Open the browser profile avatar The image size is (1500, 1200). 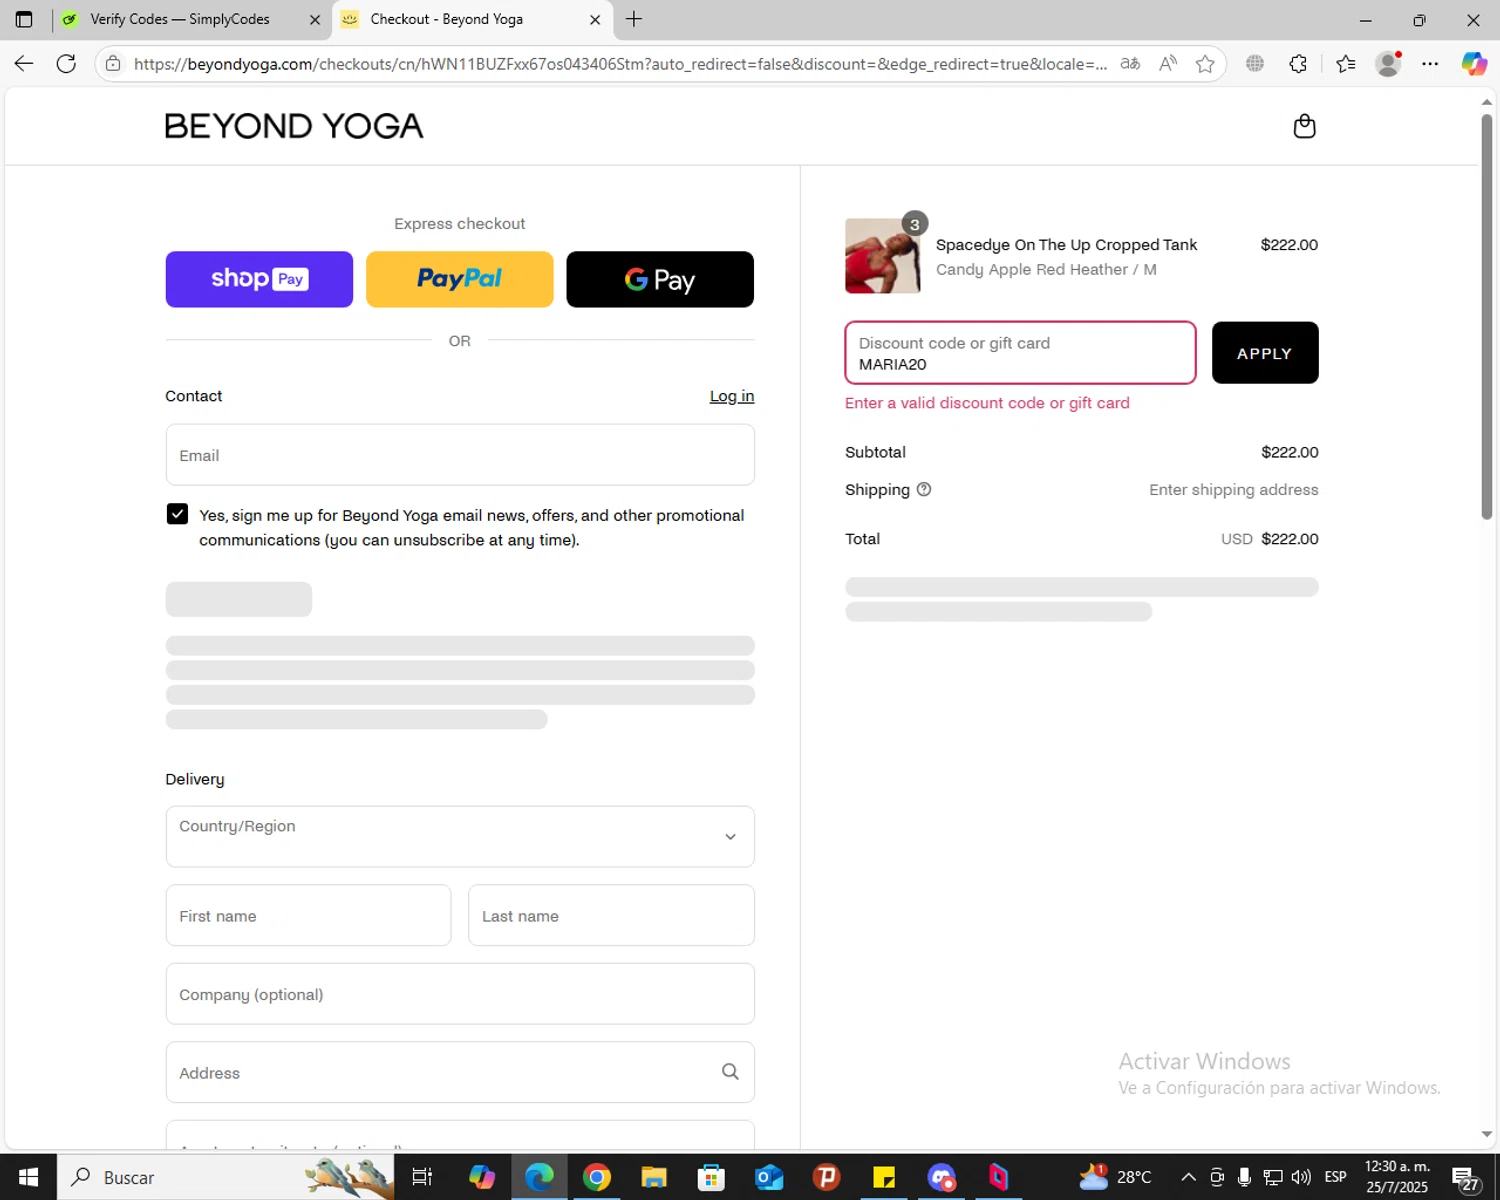tap(1388, 64)
